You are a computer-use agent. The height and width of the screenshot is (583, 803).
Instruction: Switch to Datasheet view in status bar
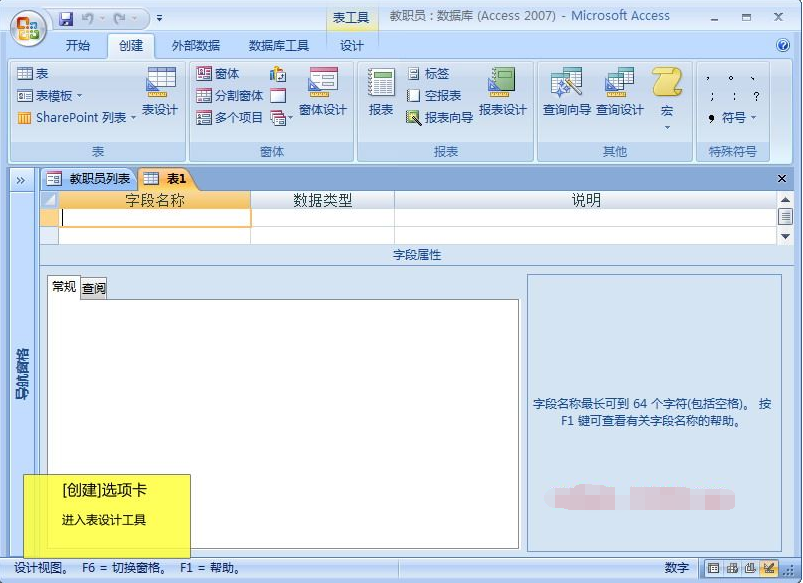tap(713, 568)
